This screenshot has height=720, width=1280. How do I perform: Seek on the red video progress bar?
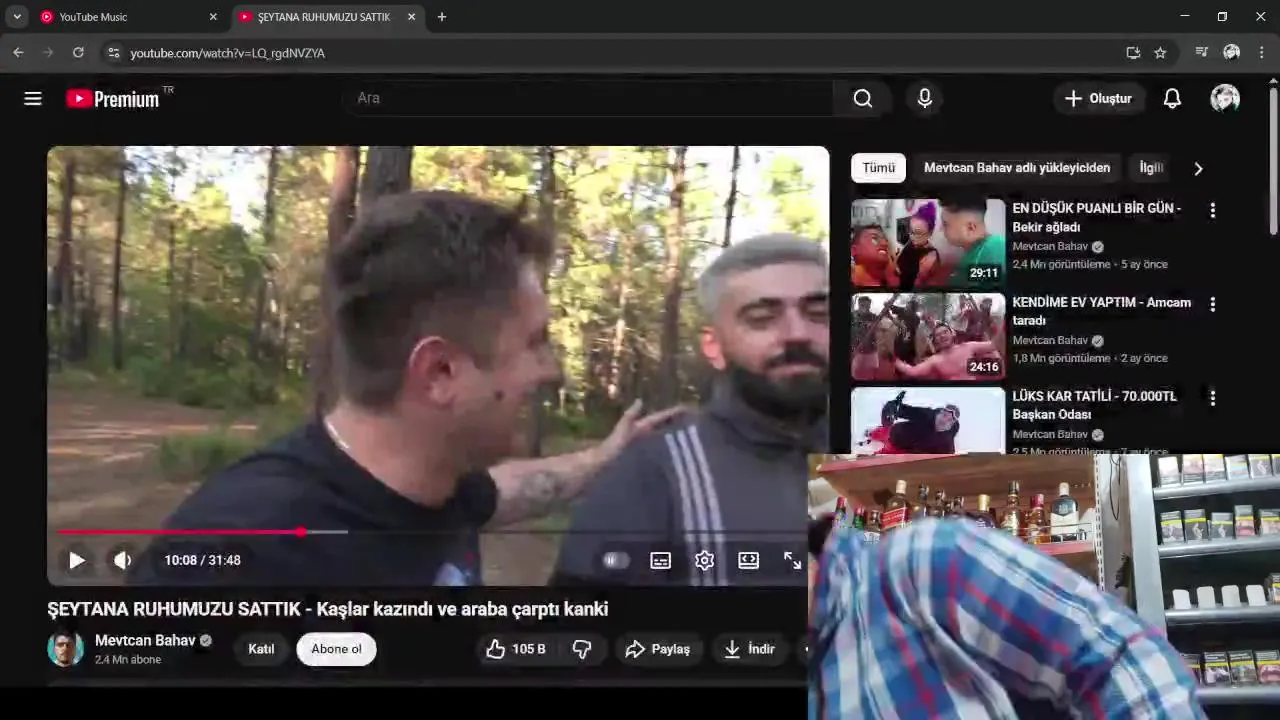pos(433,532)
